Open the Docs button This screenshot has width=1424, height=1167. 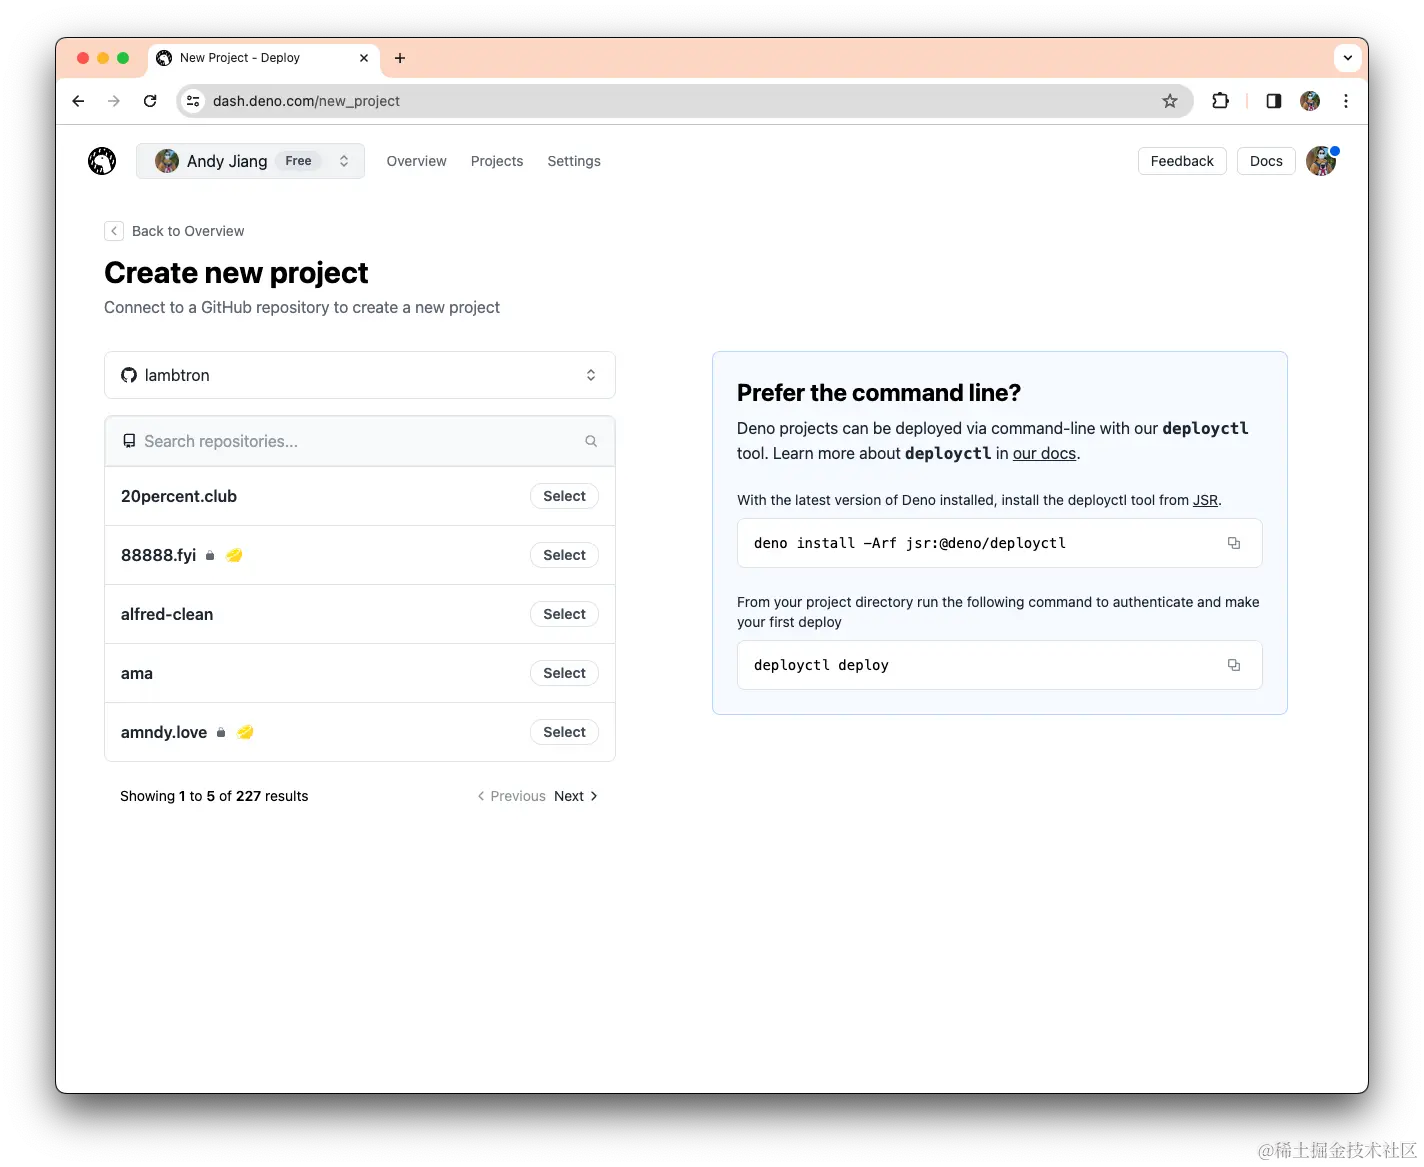pos(1266,161)
